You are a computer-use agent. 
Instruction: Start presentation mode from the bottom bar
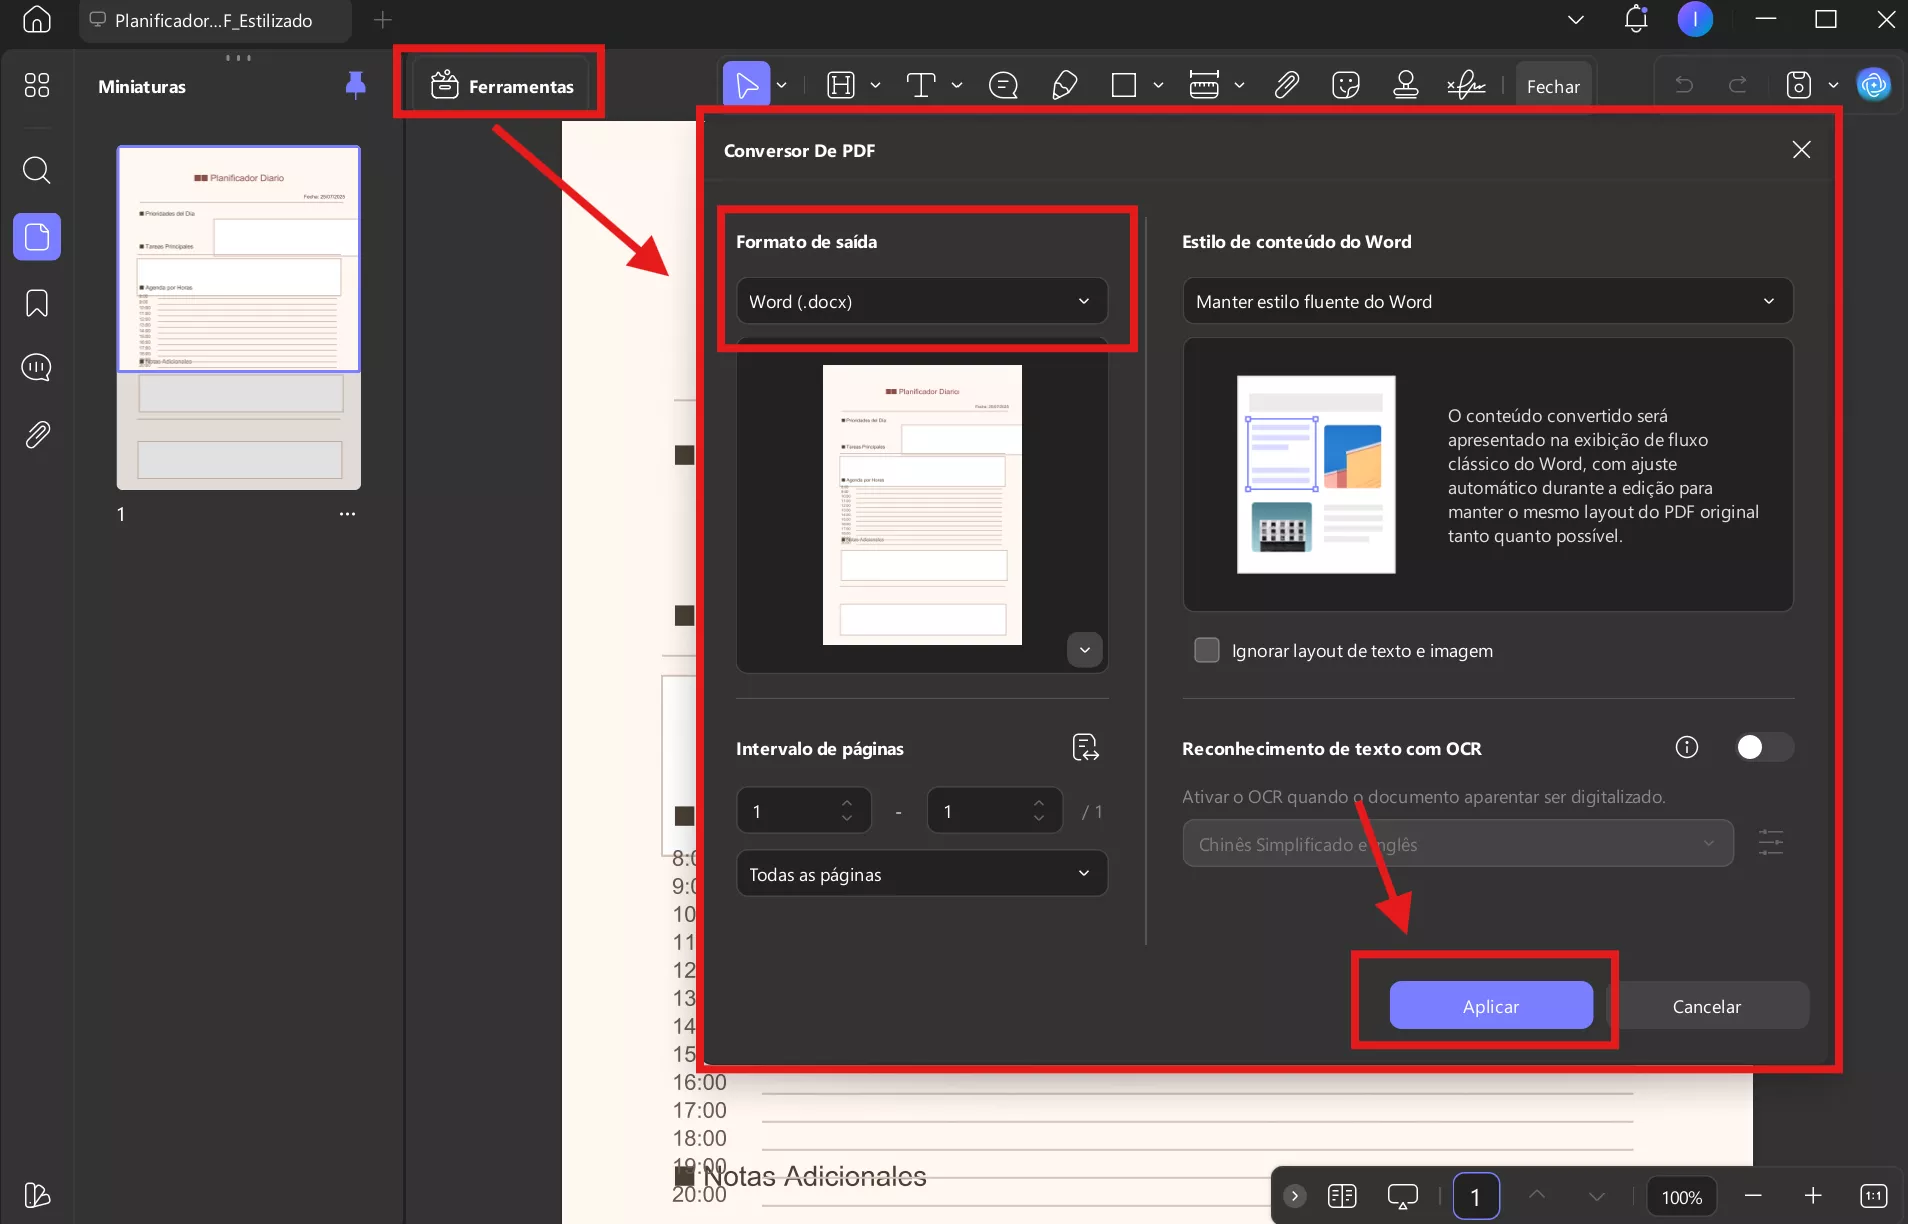[x=1403, y=1196]
